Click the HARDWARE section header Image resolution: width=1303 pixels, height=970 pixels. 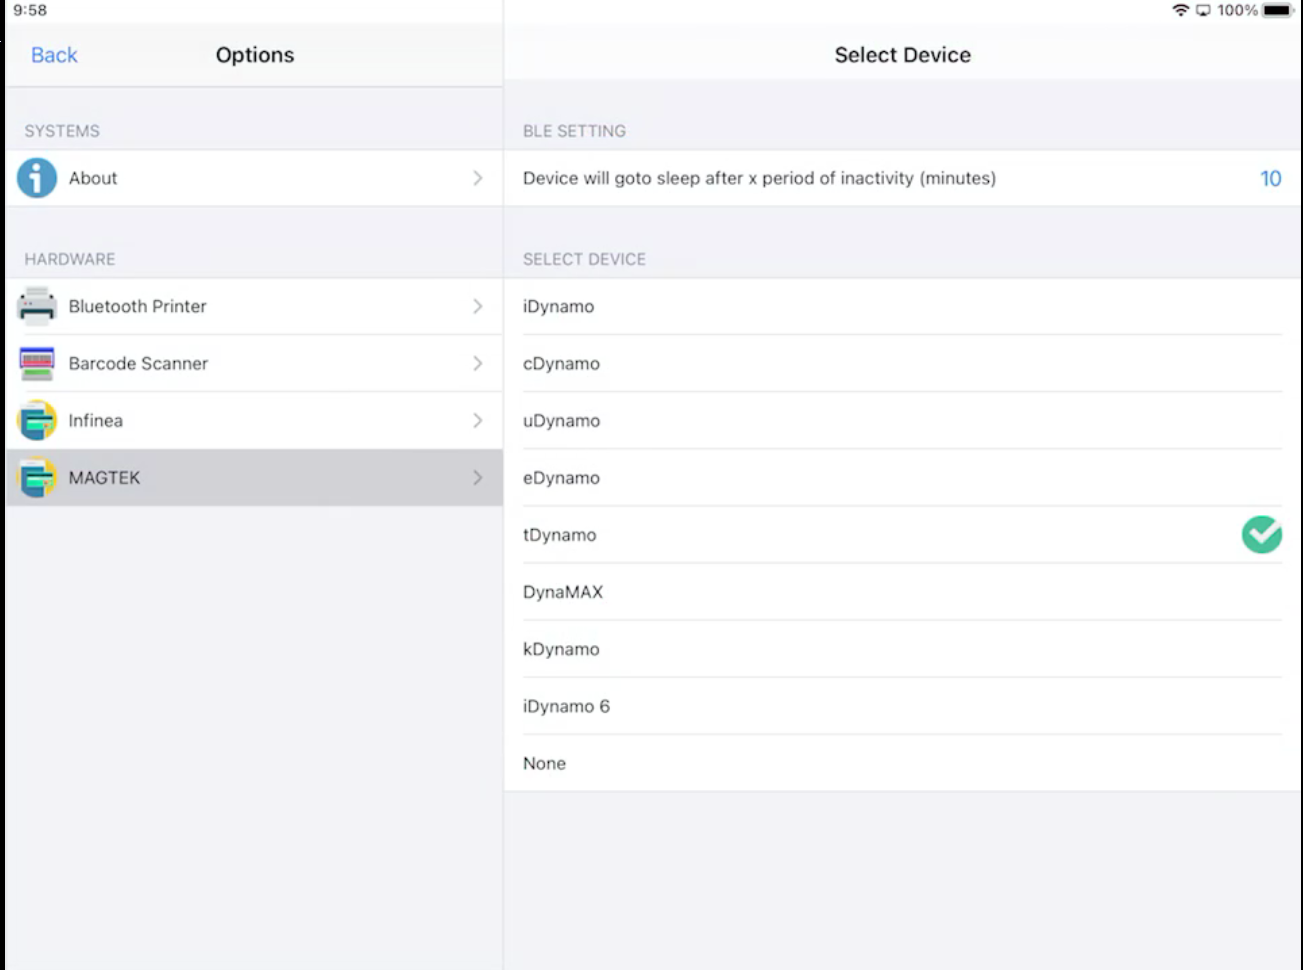[70, 259]
